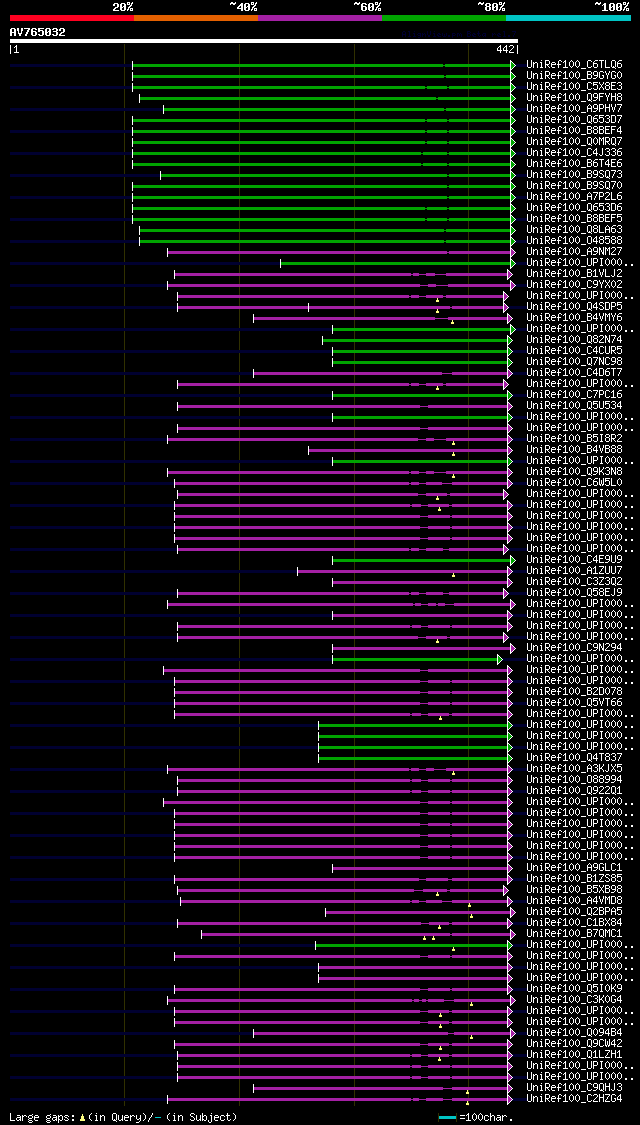Image resolution: width=640 pixels, height=1125 pixels.
Task: Go to the UniRef100_Q58EJ9 entry
Action: point(574,593)
